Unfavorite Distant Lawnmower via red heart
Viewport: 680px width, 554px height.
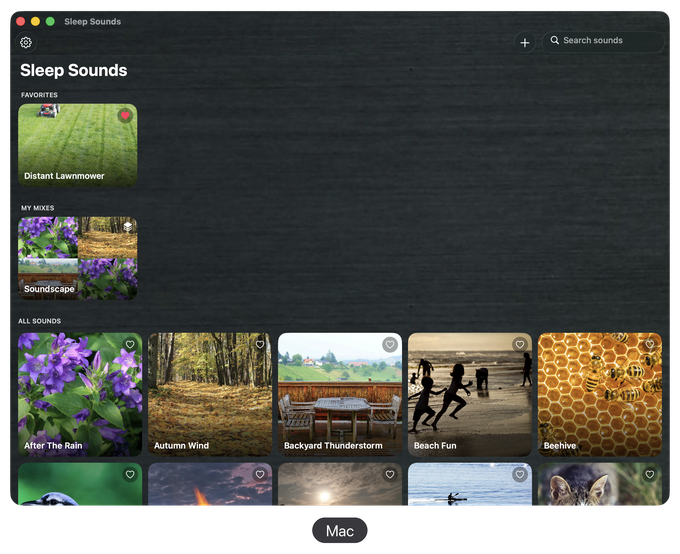[x=125, y=115]
